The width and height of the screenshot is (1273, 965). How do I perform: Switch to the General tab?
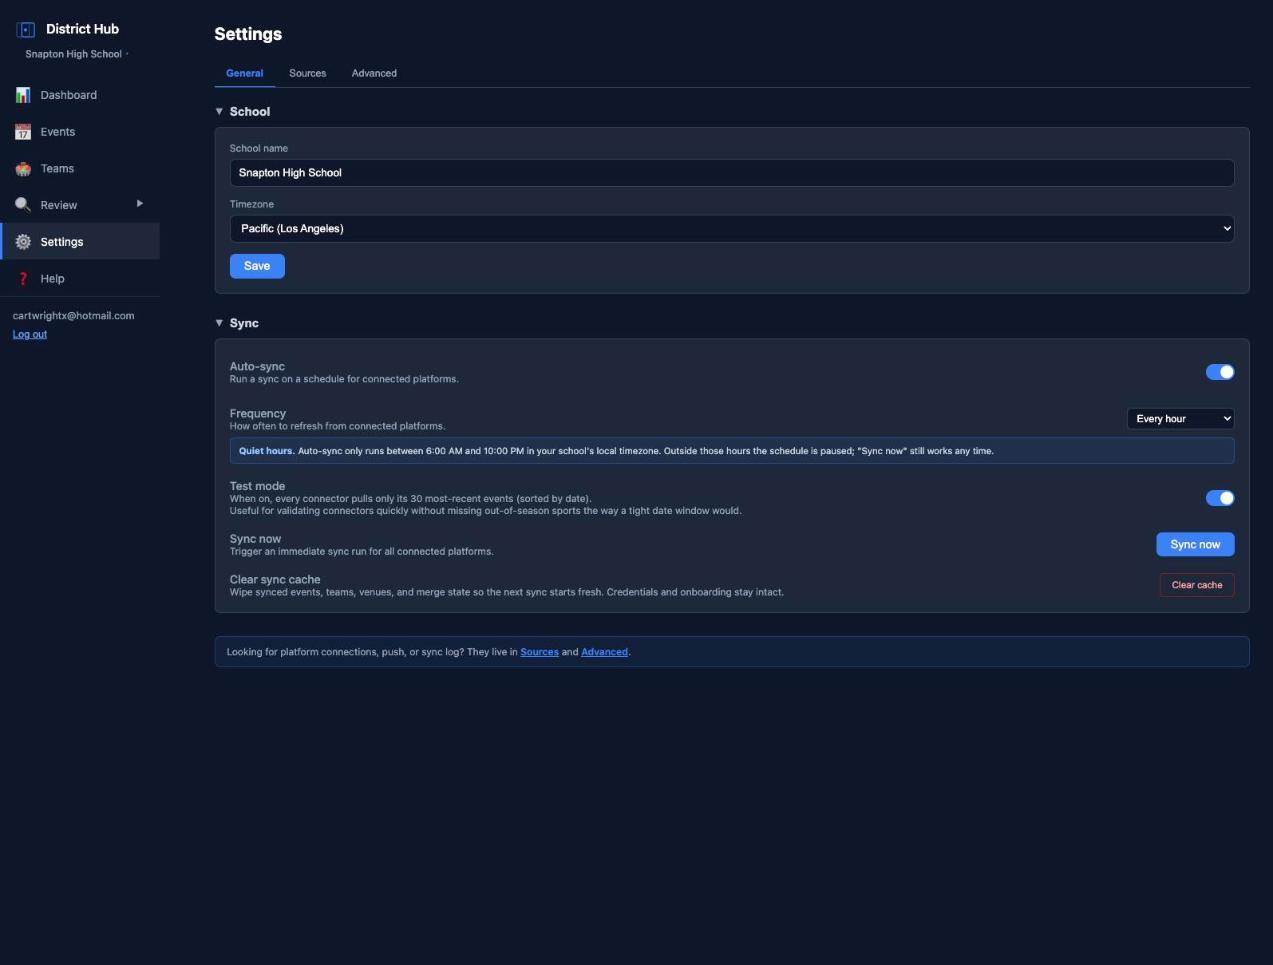click(245, 73)
